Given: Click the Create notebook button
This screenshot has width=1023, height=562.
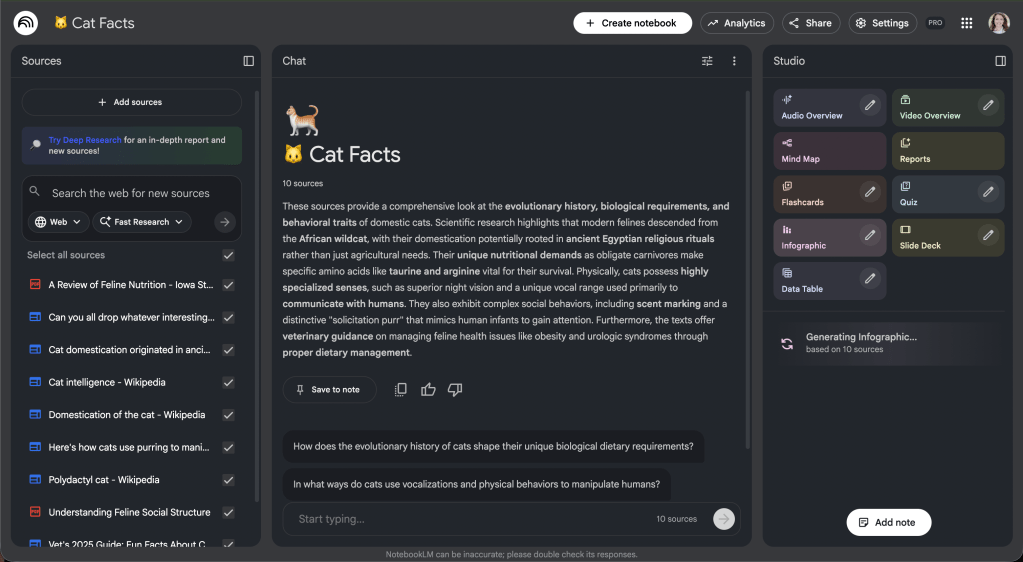Looking at the screenshot, I should [x=632, y=23].
